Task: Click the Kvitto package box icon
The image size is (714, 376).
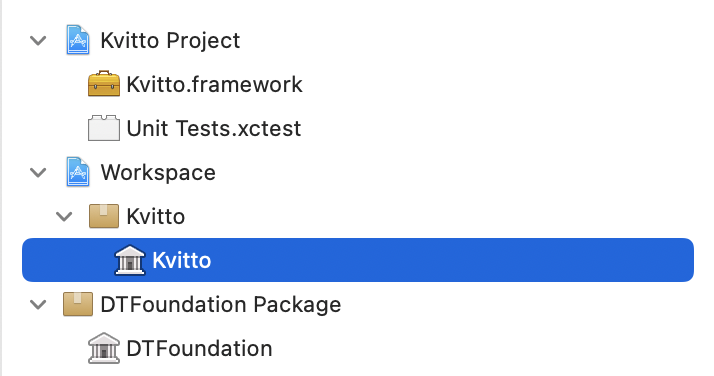Action: click(x=104, y=216)
